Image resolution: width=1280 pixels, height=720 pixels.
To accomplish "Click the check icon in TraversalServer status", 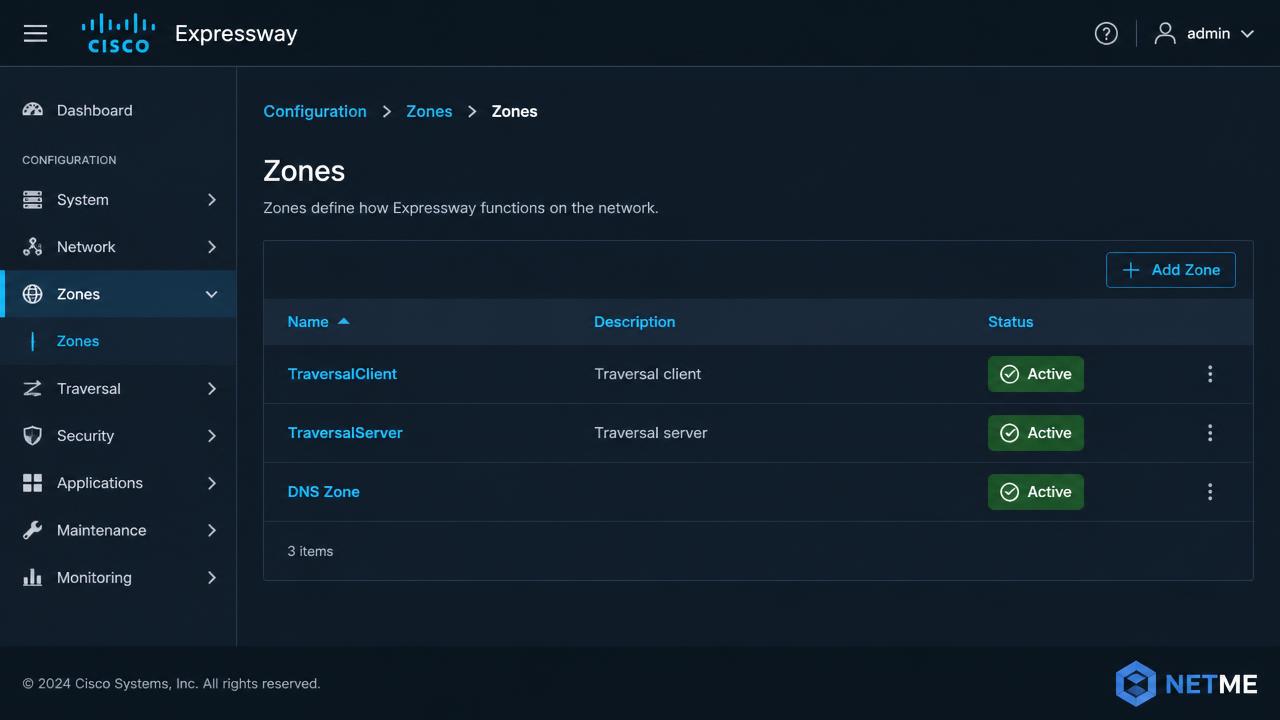I will tap(1010, 433).
